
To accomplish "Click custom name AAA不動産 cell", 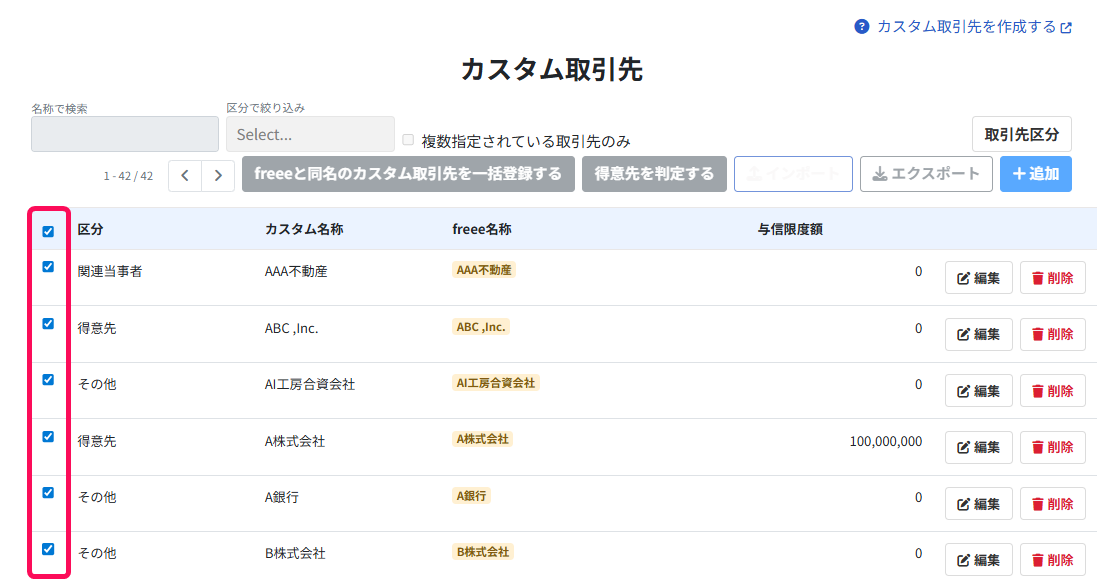I will pos(296,271).
